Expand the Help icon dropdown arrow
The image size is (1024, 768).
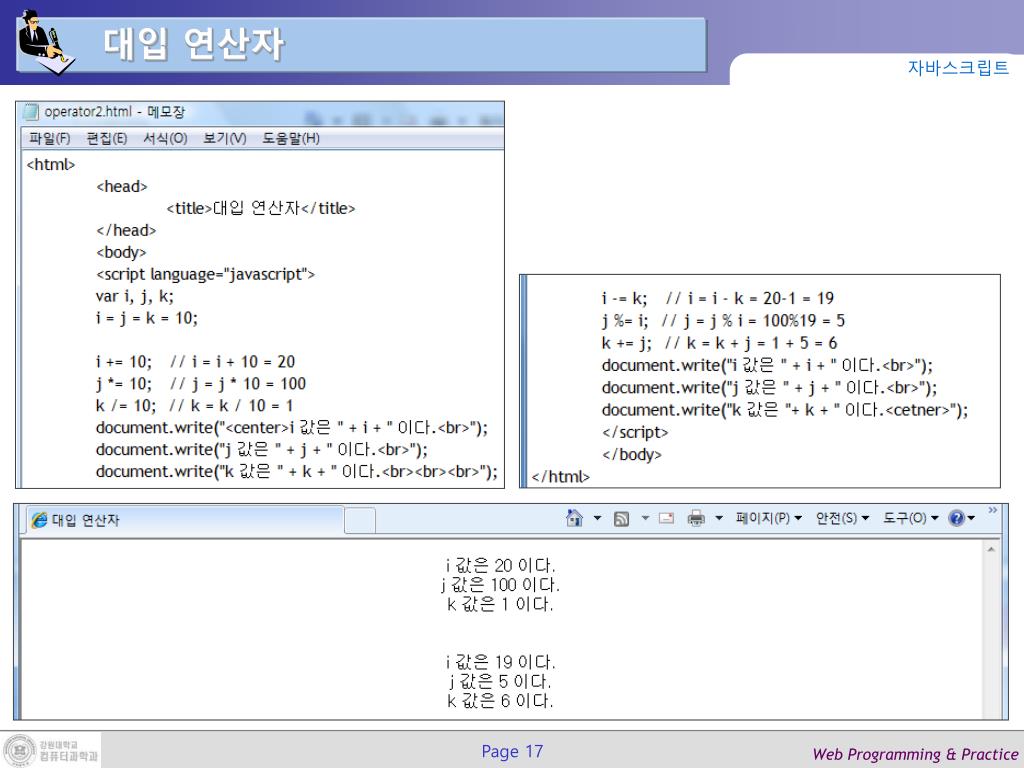pyautogui.click(x=971, y=518)
